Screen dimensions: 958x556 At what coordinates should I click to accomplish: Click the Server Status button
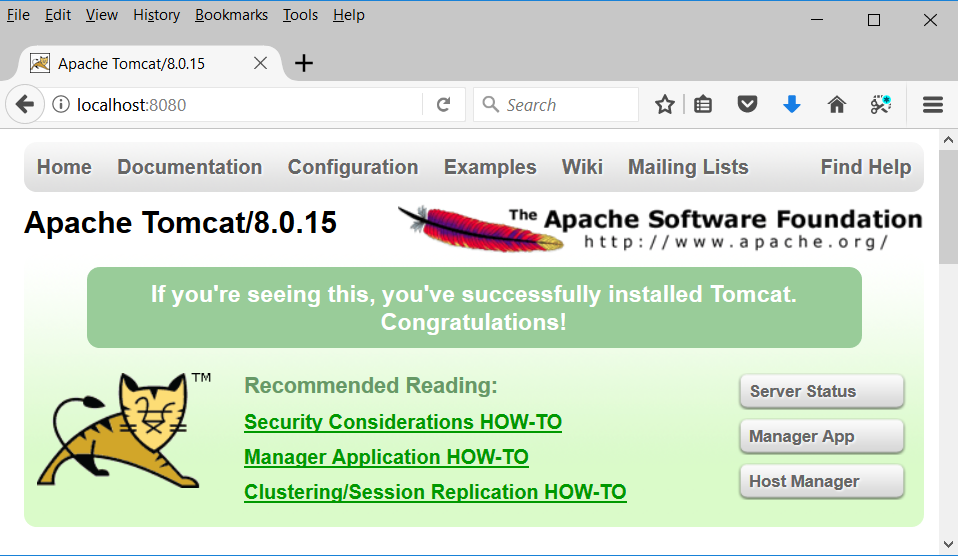pos(822,391)
